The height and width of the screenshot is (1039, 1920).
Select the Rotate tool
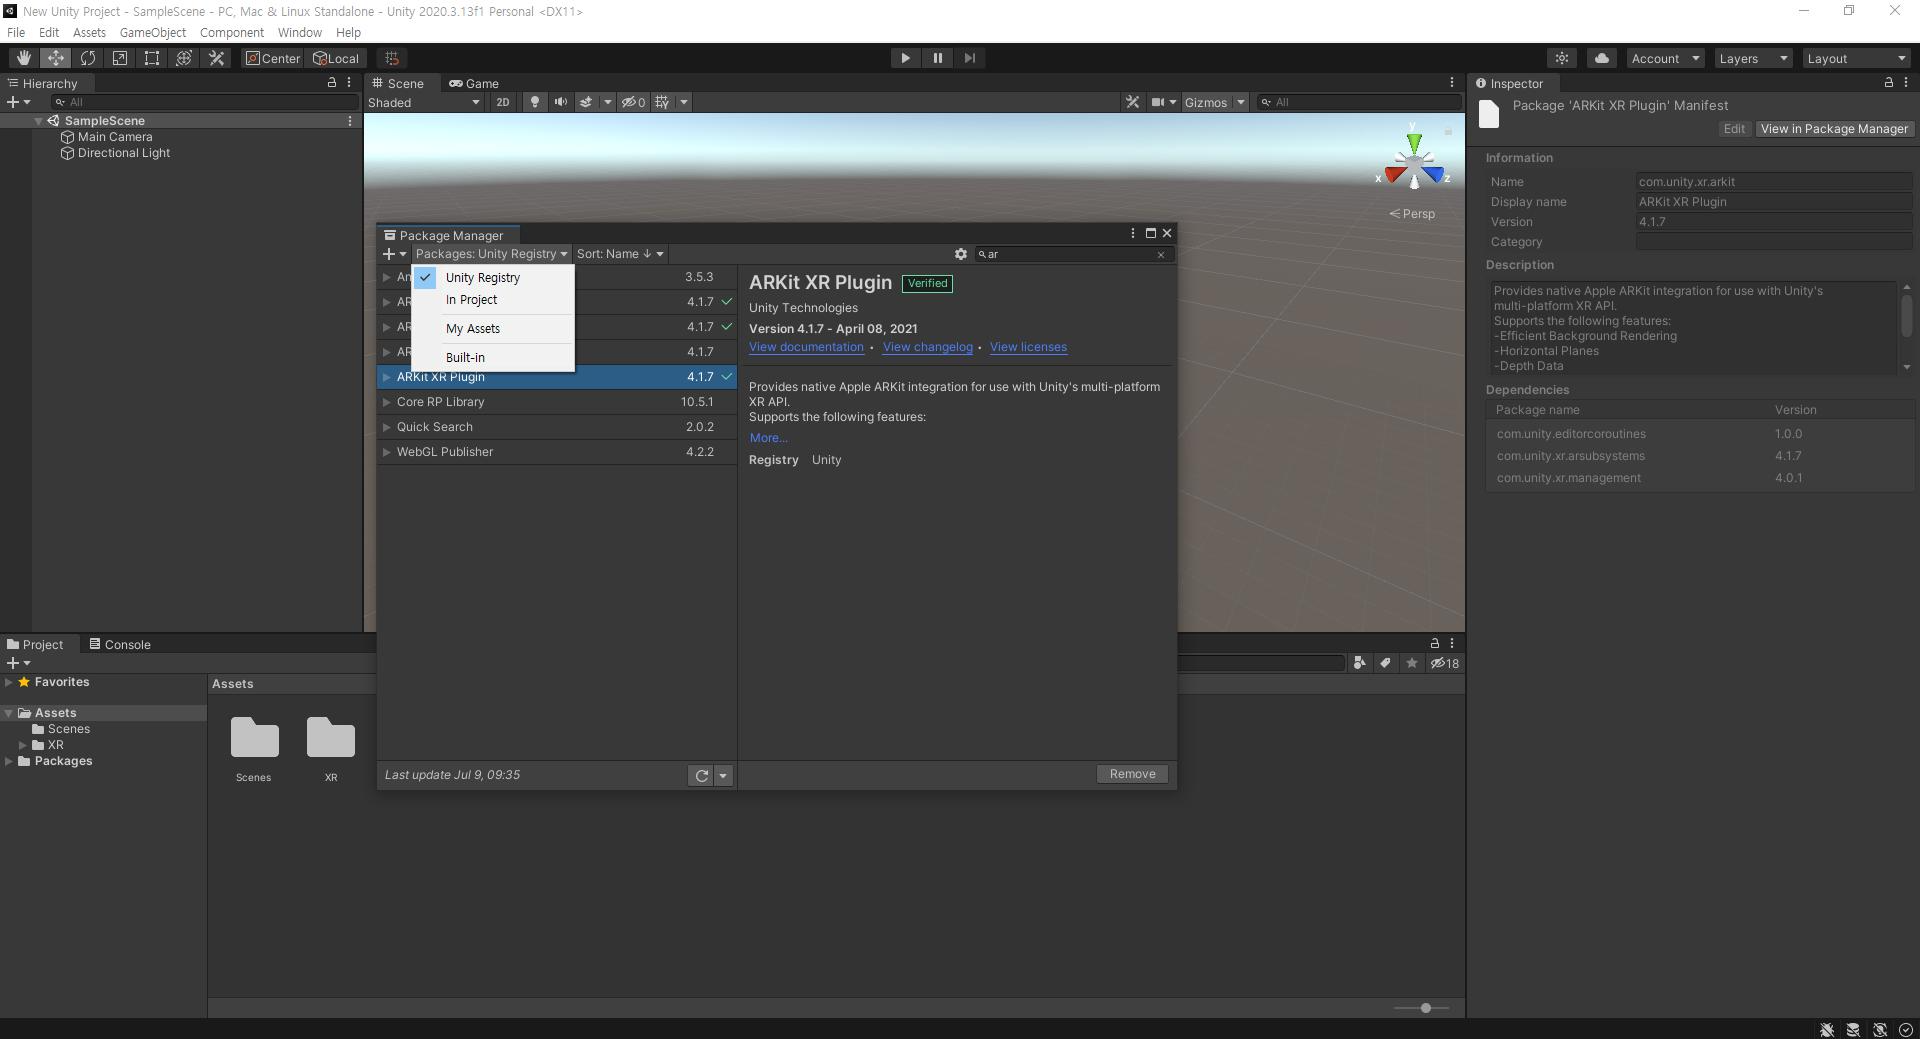click(87, 58)
